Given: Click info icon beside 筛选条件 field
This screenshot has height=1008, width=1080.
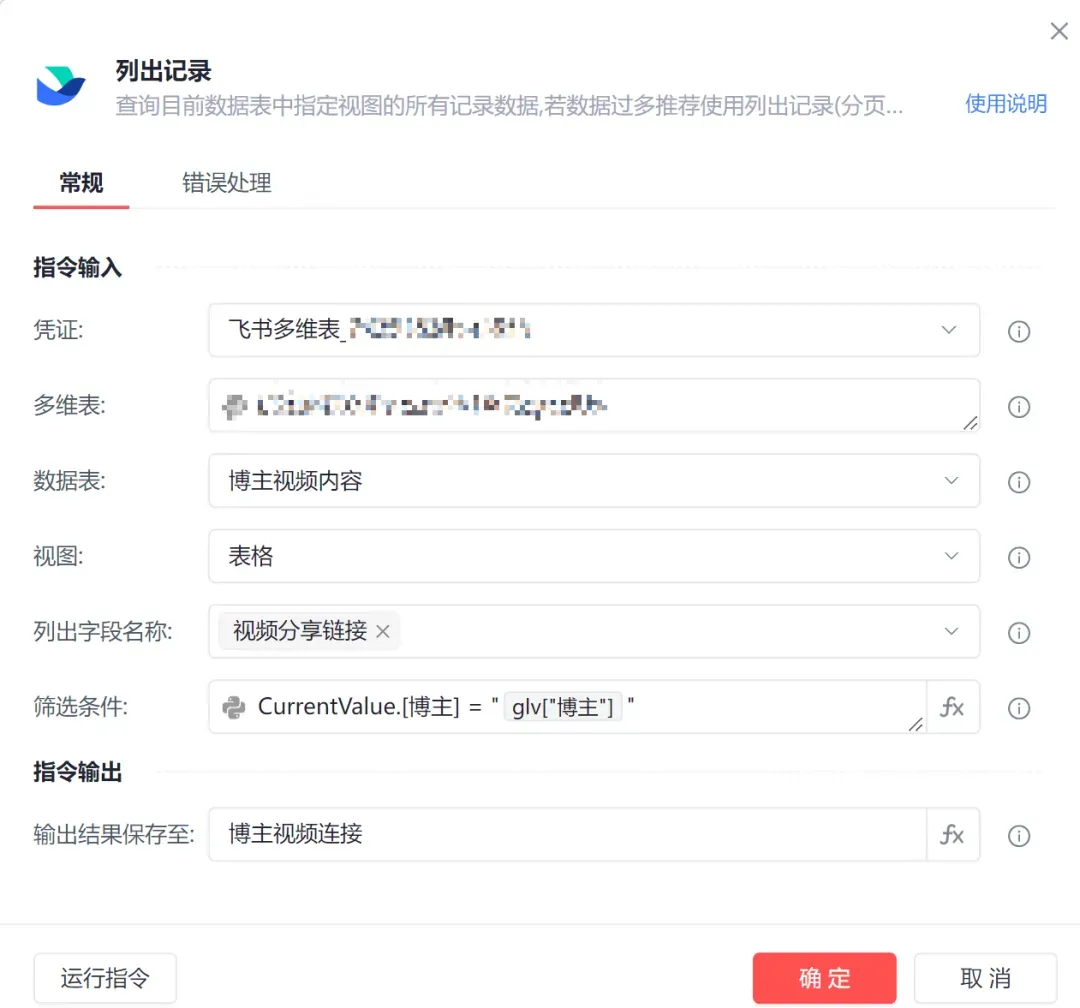Looking at the screenshot, I should click(1018, 709).
